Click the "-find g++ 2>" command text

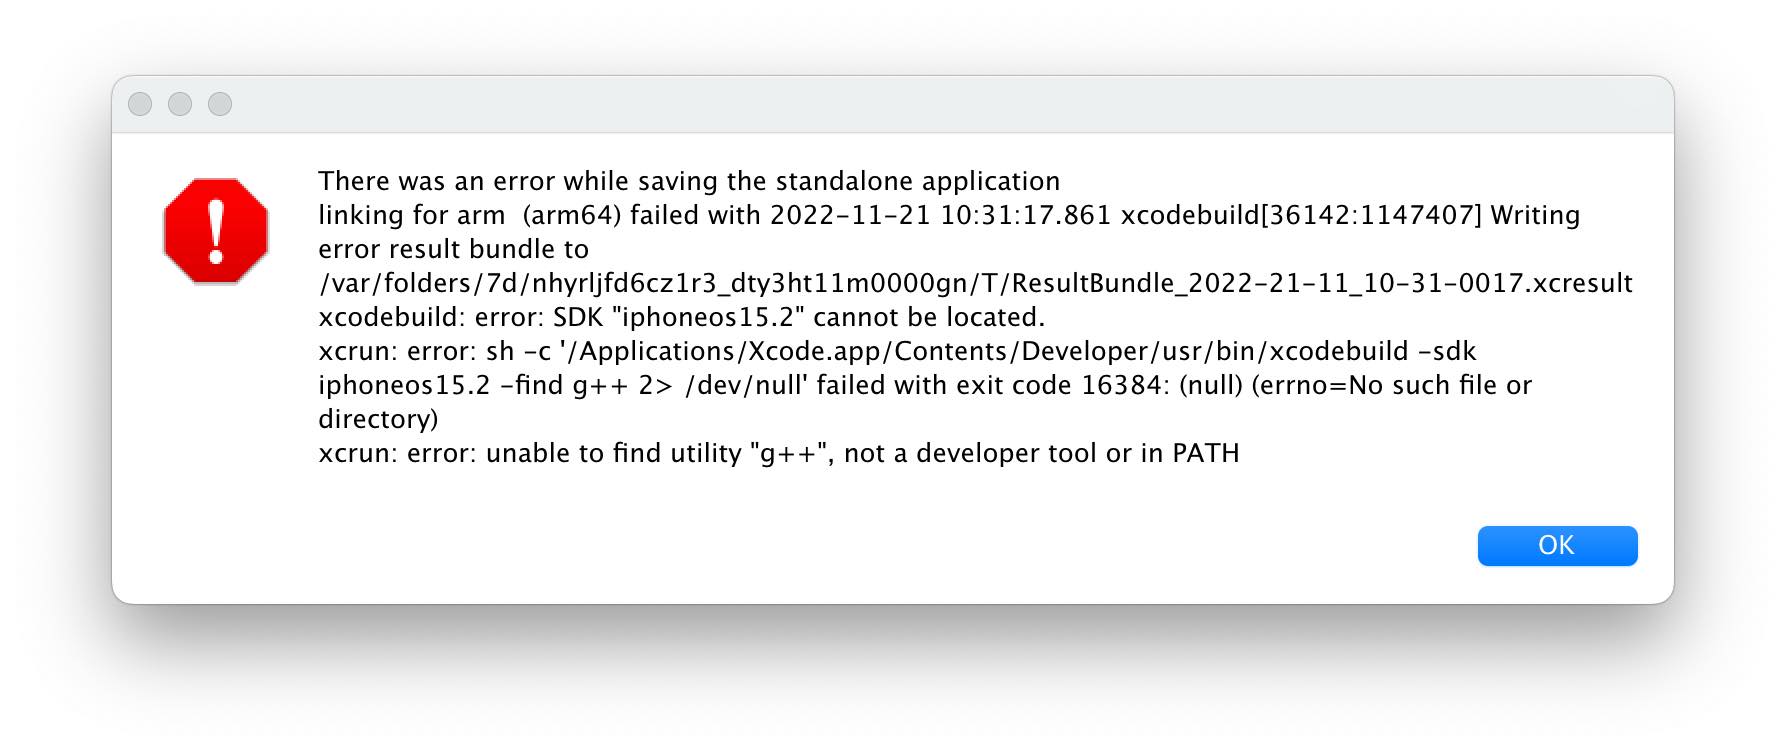[594, 386]
